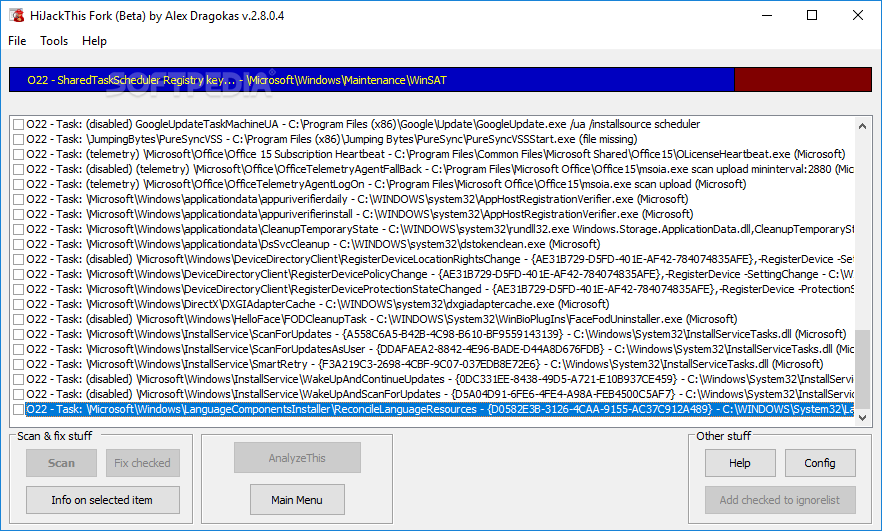This screenshot has width=882, height=531.
Task: Open Info on selected item
Action: pyautogui.click(x=102, y=500)
